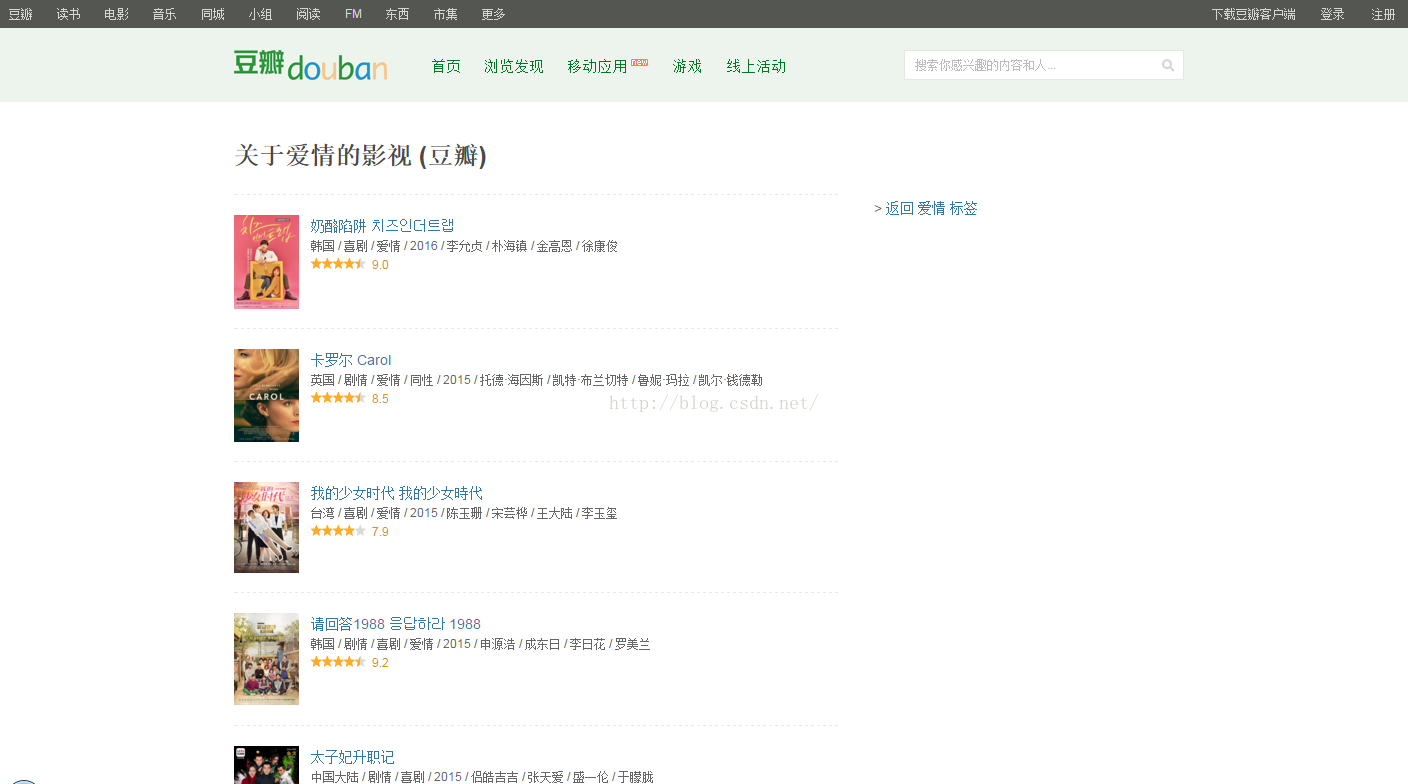Click the star rating for 卡罗尔 Carol
The width and height of the screenshot is (1408, 784).
(338, 398)
